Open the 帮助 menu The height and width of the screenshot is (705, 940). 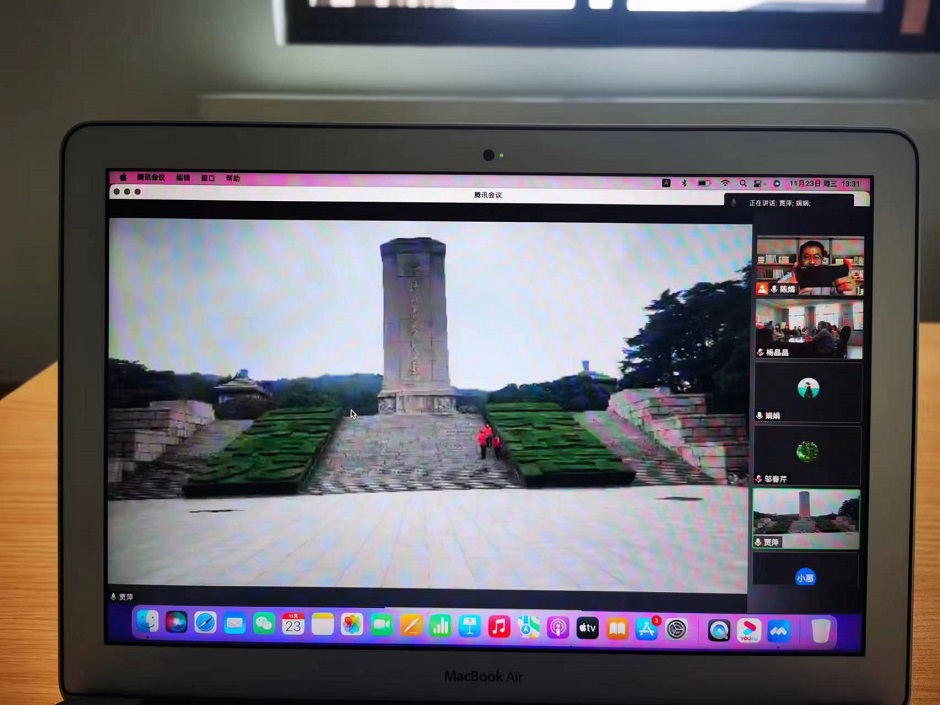tap(233, 178)
